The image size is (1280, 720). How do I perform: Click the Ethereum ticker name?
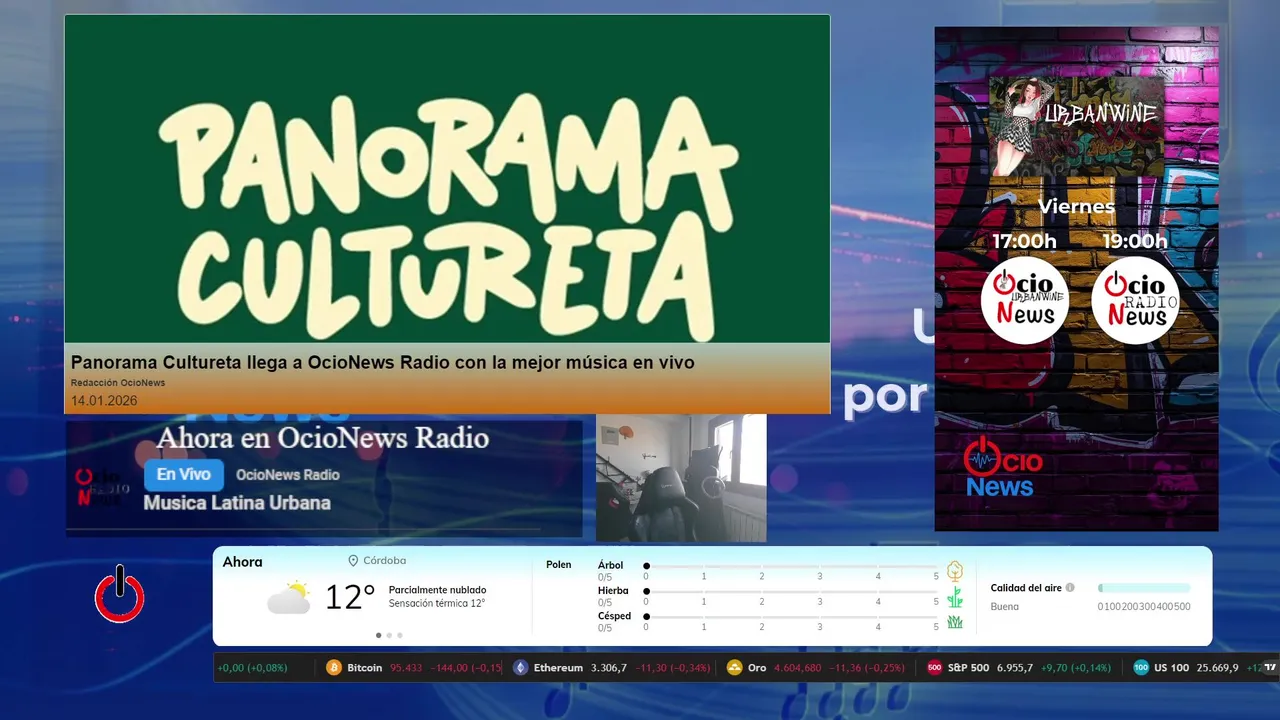point(558,668)
